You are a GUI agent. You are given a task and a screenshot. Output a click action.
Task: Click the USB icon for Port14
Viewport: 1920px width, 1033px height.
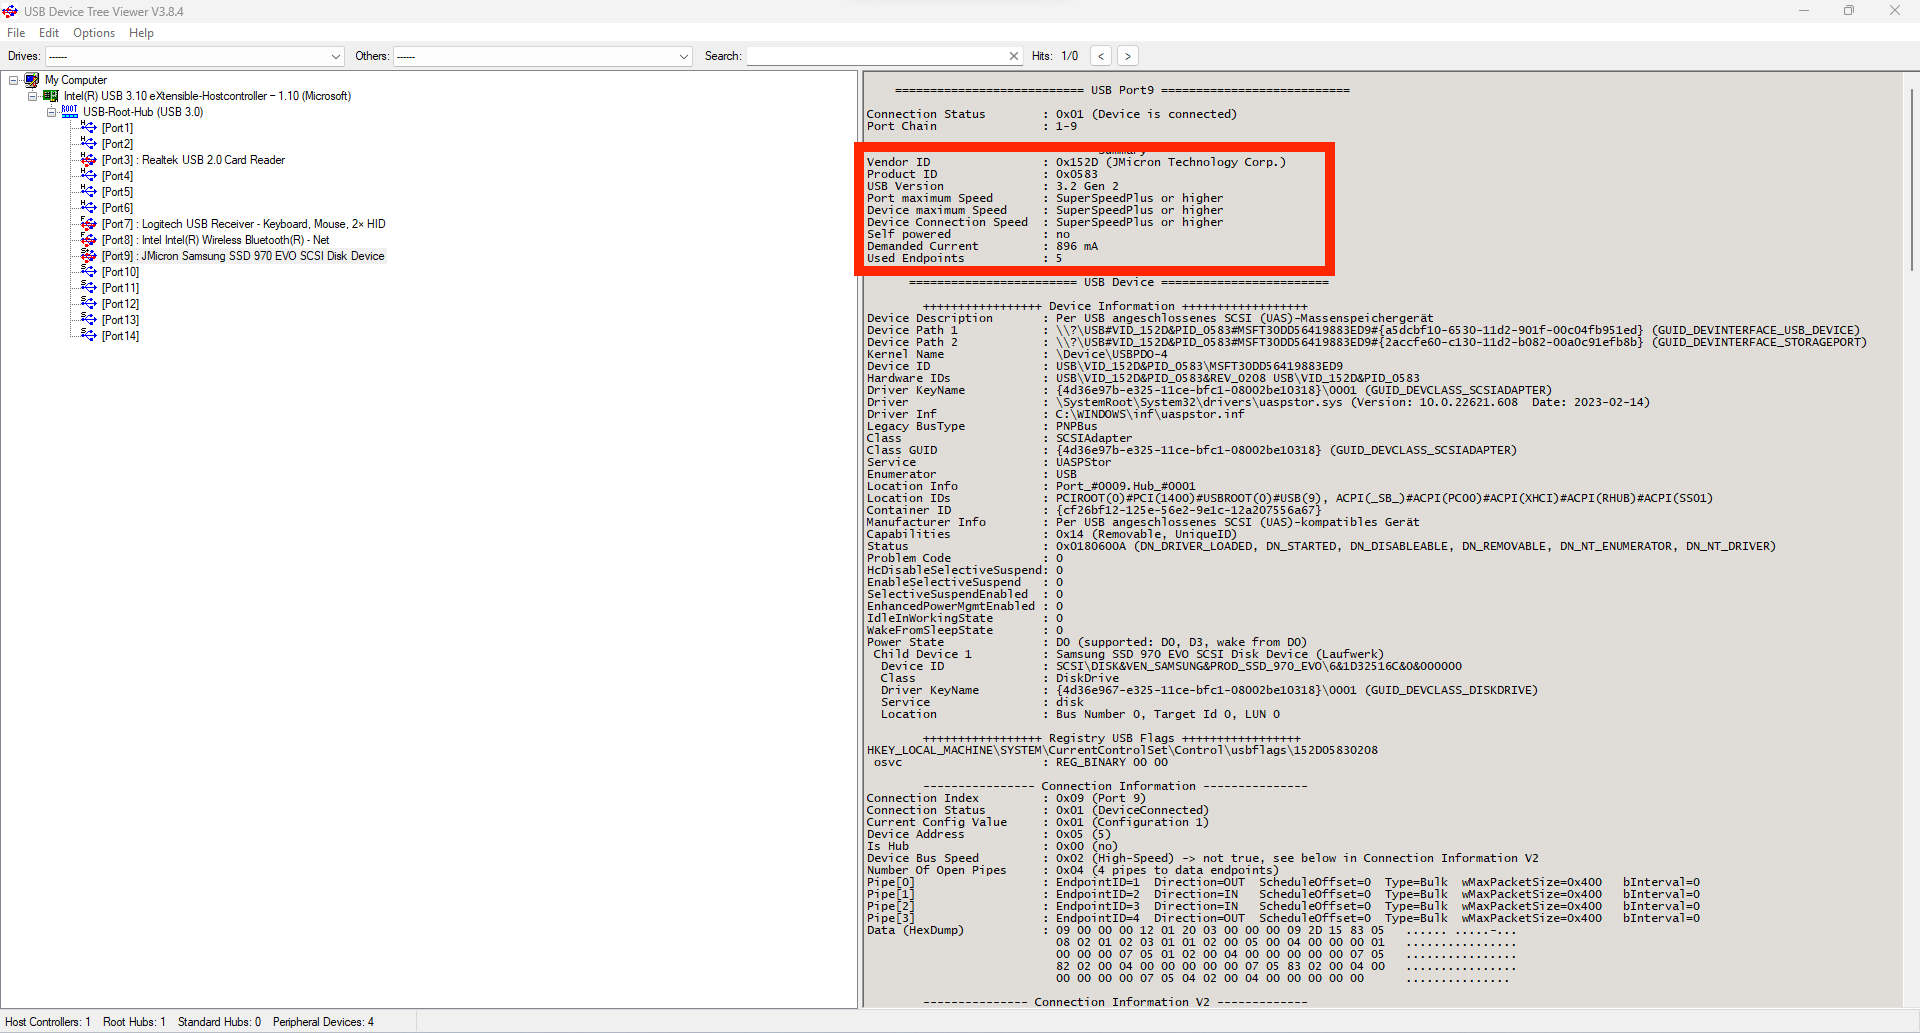(x=89, y=336)
